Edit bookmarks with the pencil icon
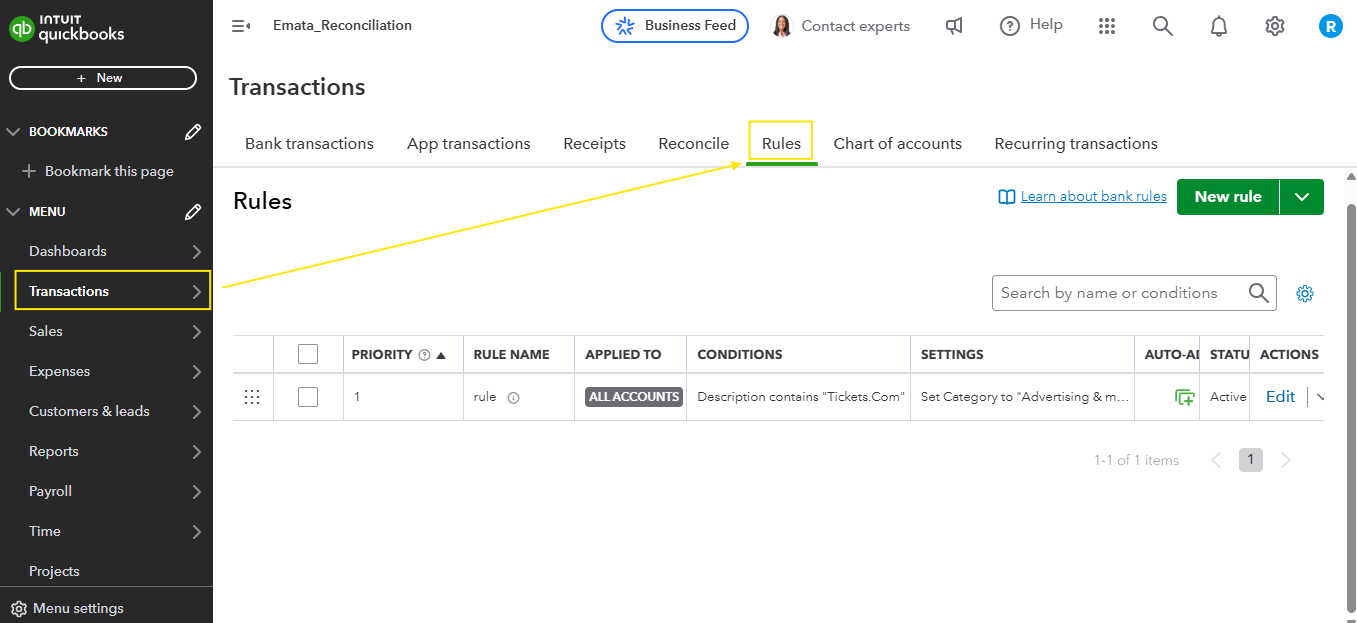Viewport: 1357px width, 623px height. point(193,131)
